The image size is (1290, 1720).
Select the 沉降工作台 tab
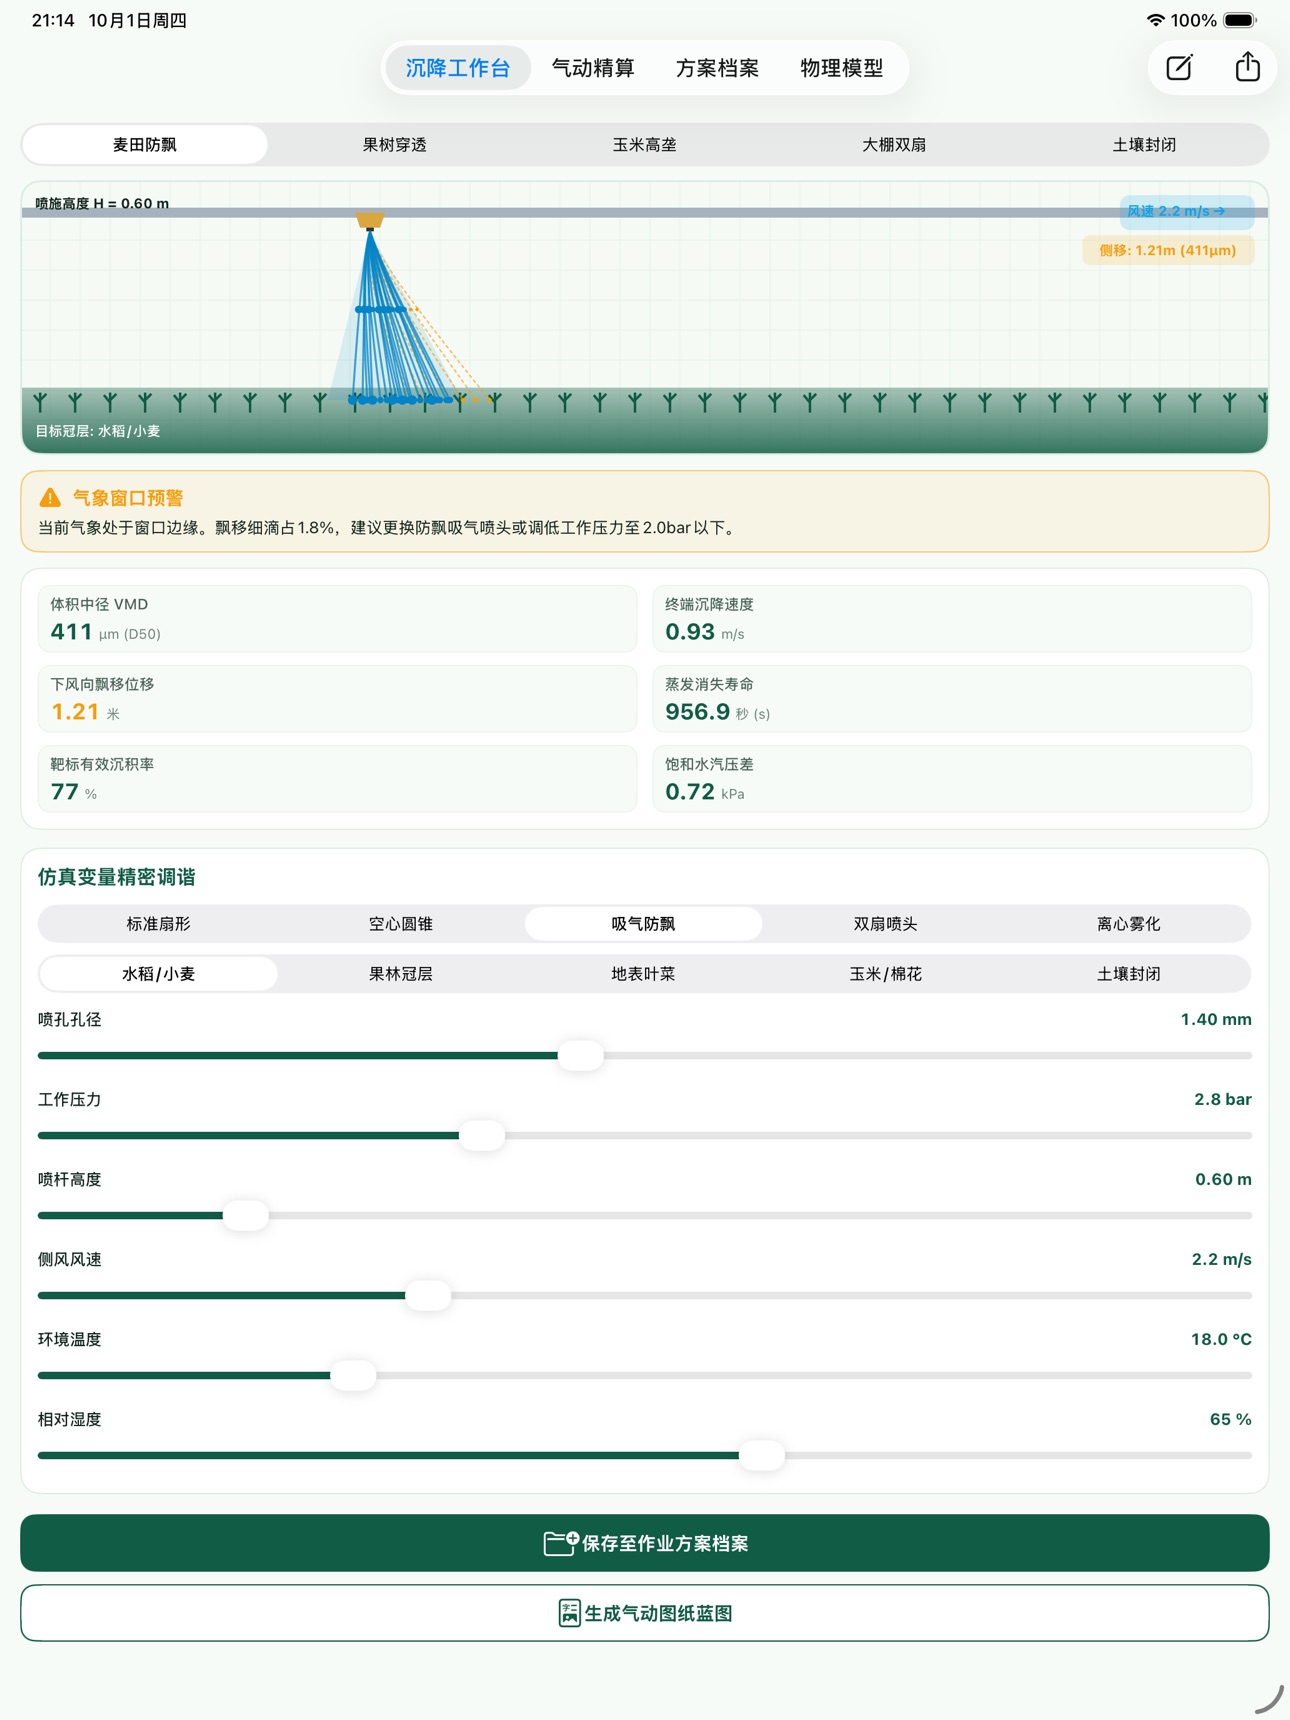(x=458, y=68)
